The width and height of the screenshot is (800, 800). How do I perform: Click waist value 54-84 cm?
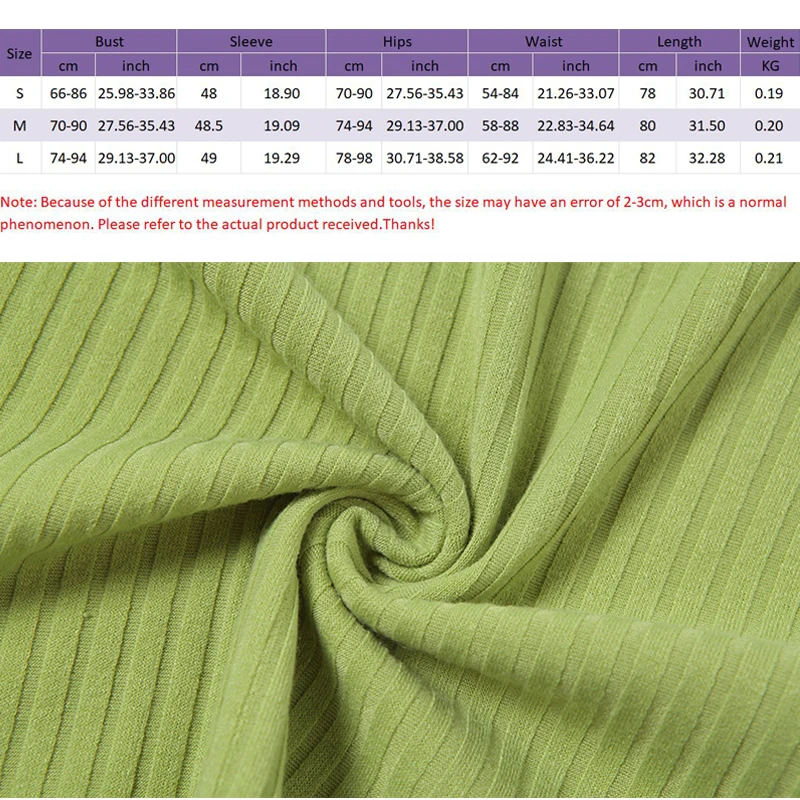click(500, 93)
